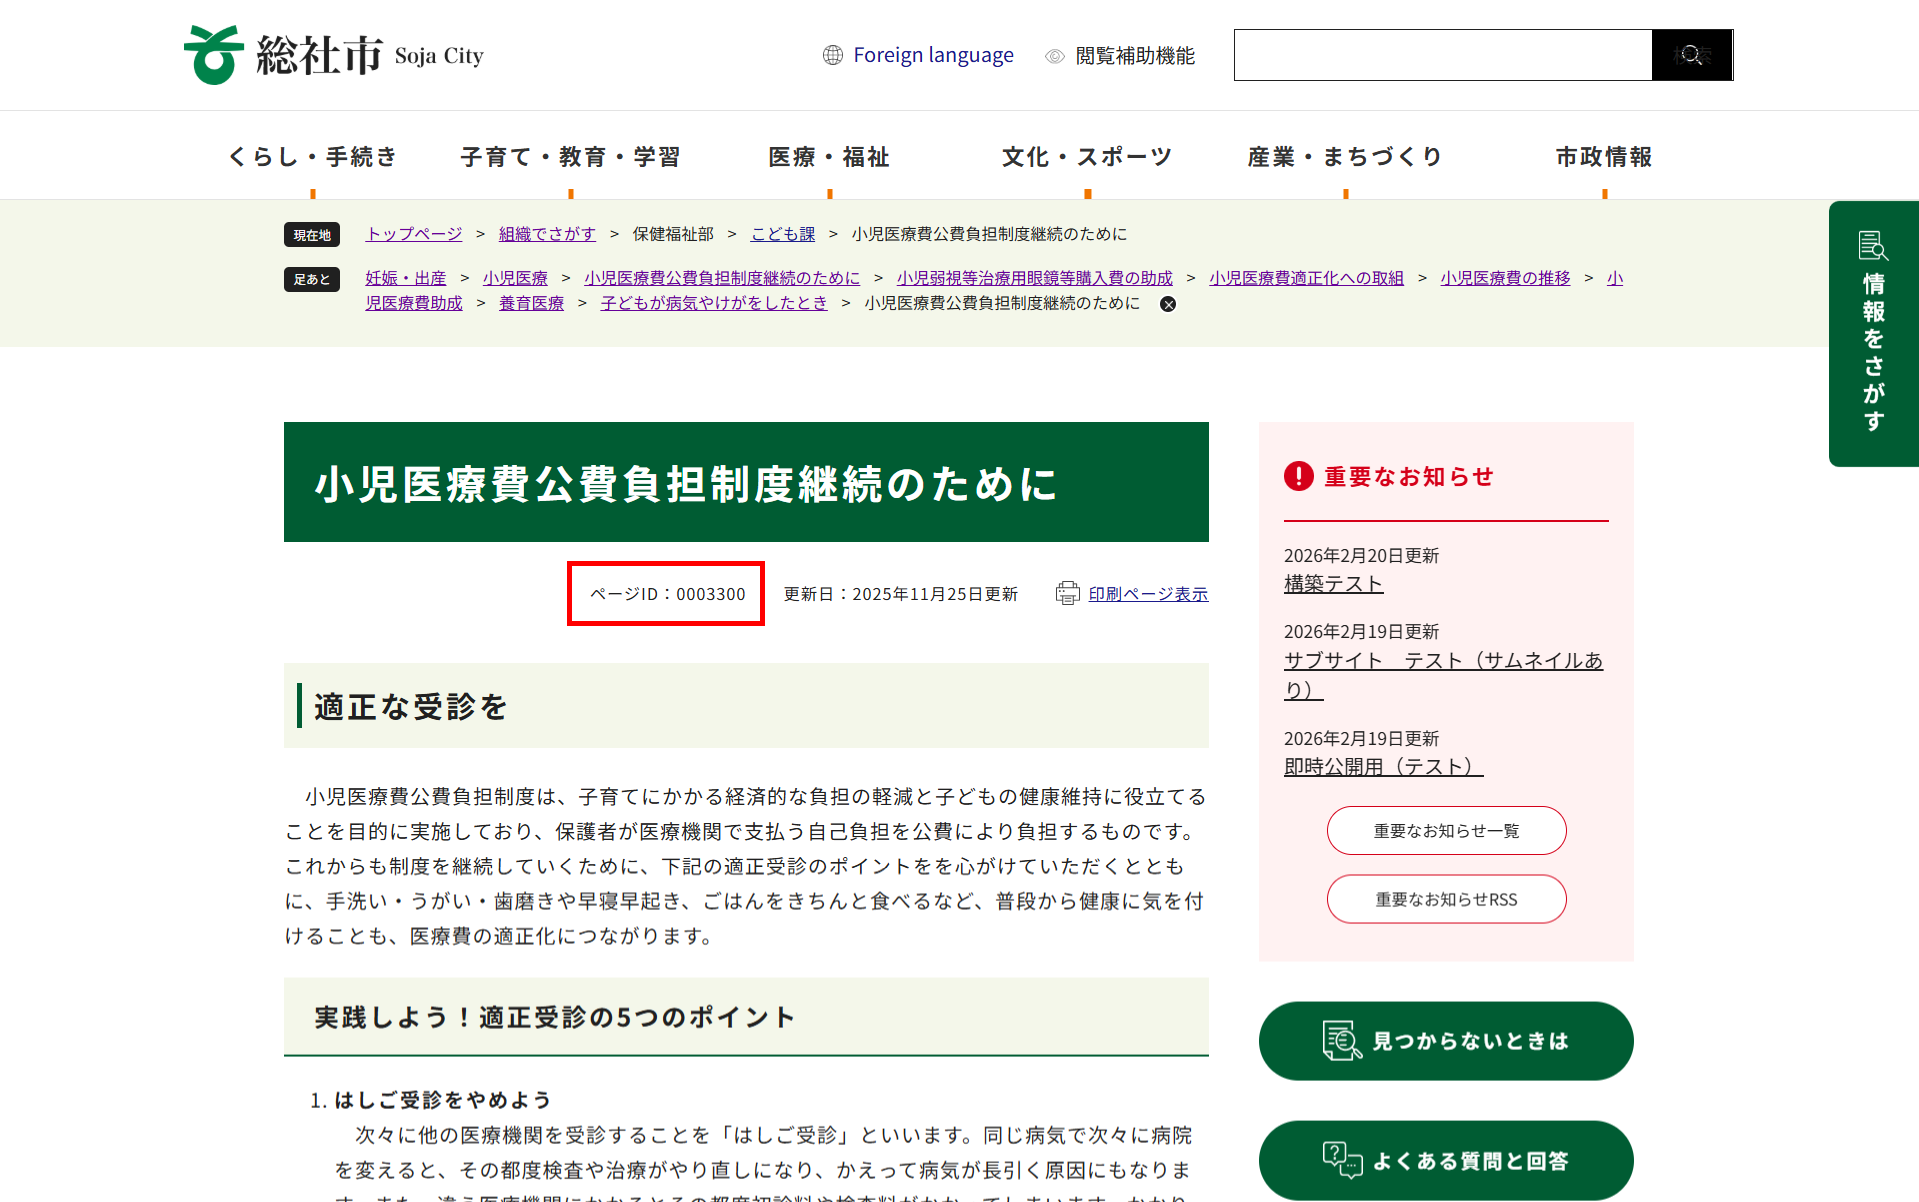Click the Soja City logo

tap(333, 55)
